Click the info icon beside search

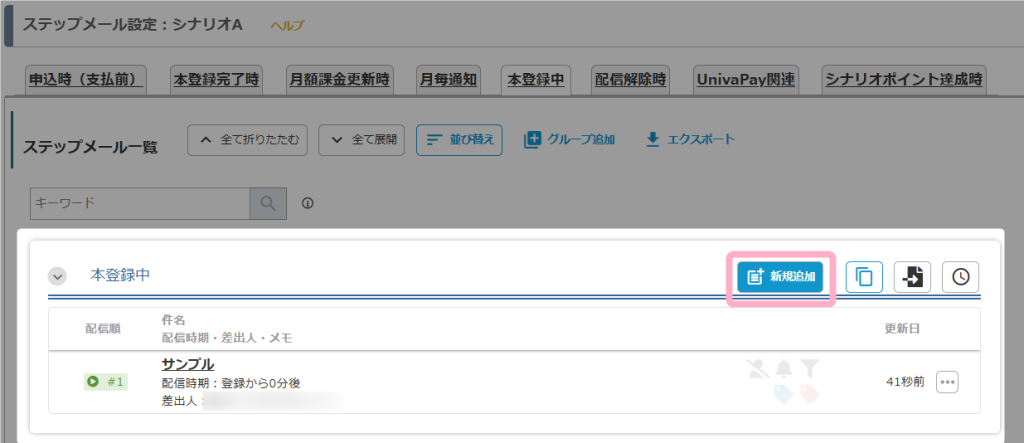pyautogui.click(x=308, y=204)
